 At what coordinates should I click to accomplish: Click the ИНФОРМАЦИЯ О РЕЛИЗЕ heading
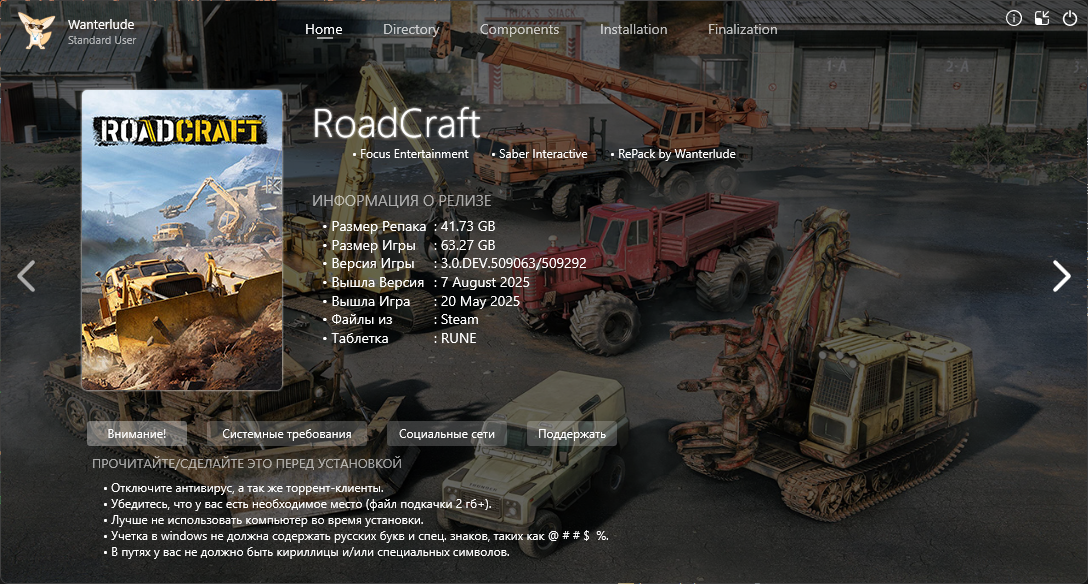pos(402,200)
